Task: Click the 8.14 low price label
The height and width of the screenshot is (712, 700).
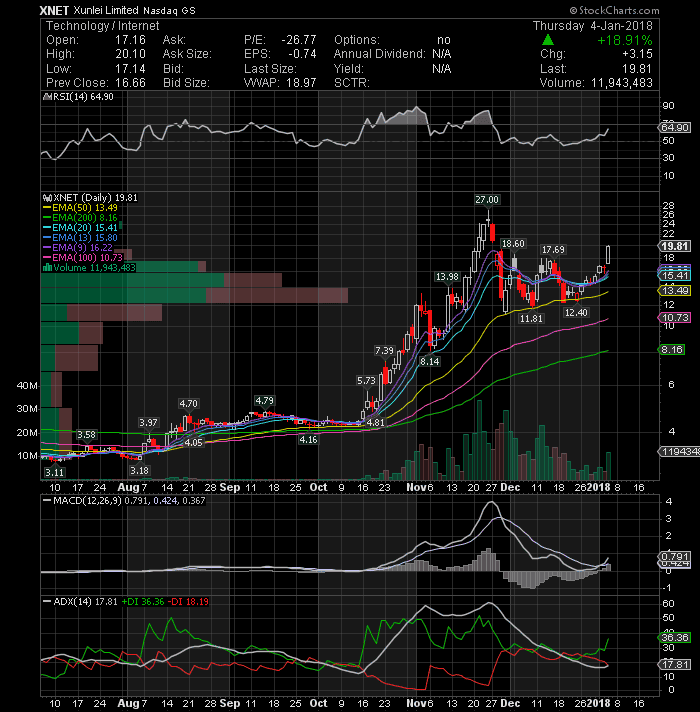Action: [x=429, y=361]
